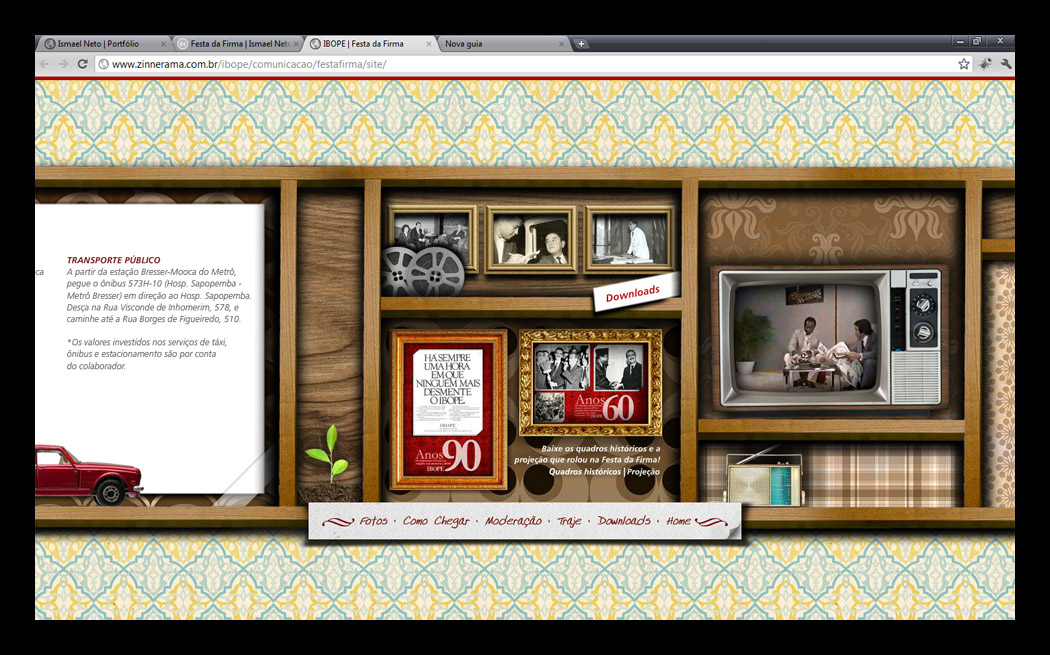Open a new tab with plus button
The height and width of the screenshot is (655, 1050).
point(581,44)
